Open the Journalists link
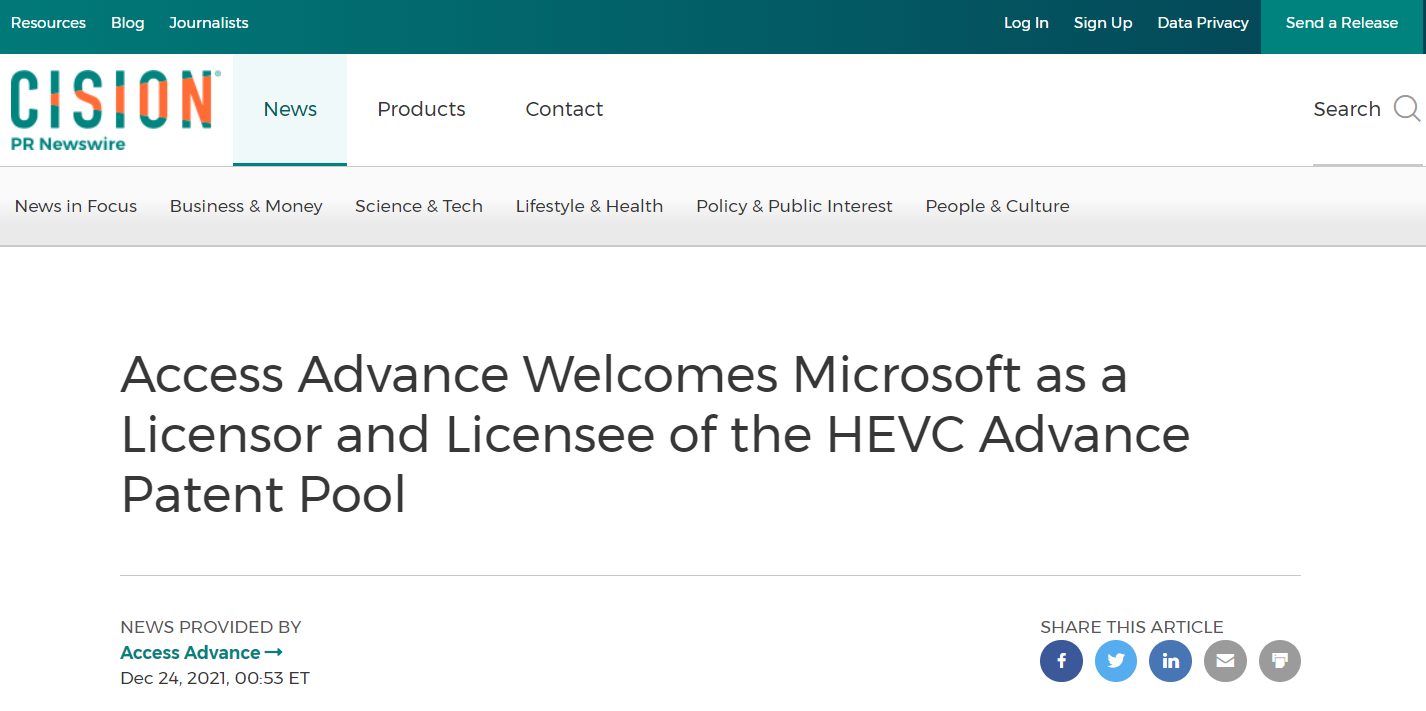Screen dimensions: 1426x711 209,23
